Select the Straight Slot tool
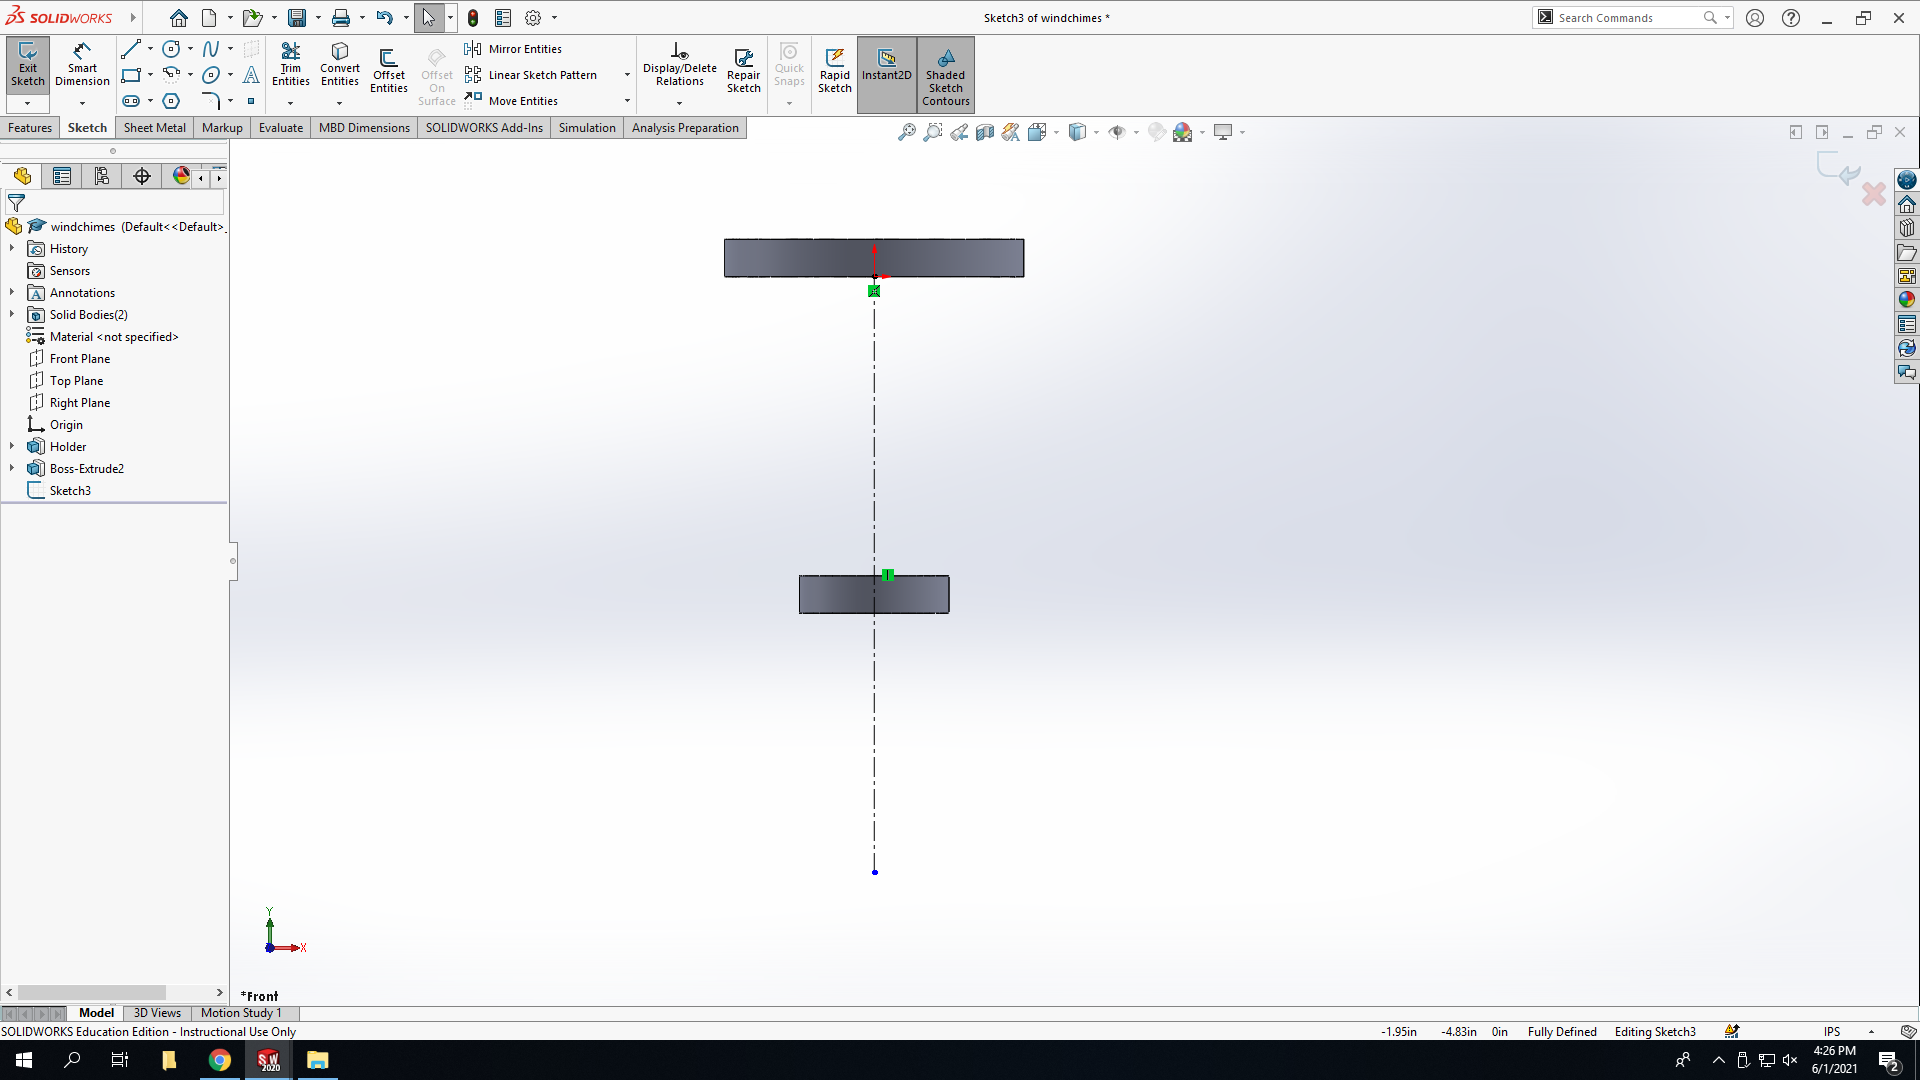 (x=131, y=101)
